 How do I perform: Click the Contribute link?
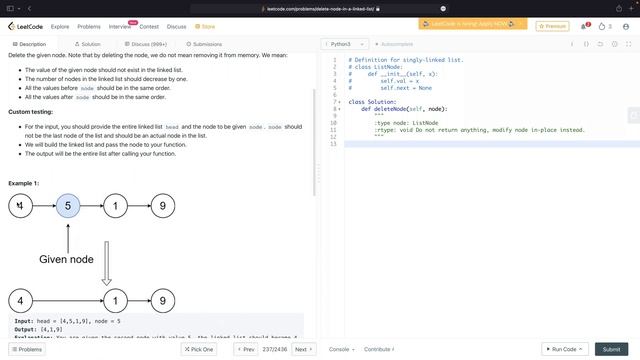(379, 349)
